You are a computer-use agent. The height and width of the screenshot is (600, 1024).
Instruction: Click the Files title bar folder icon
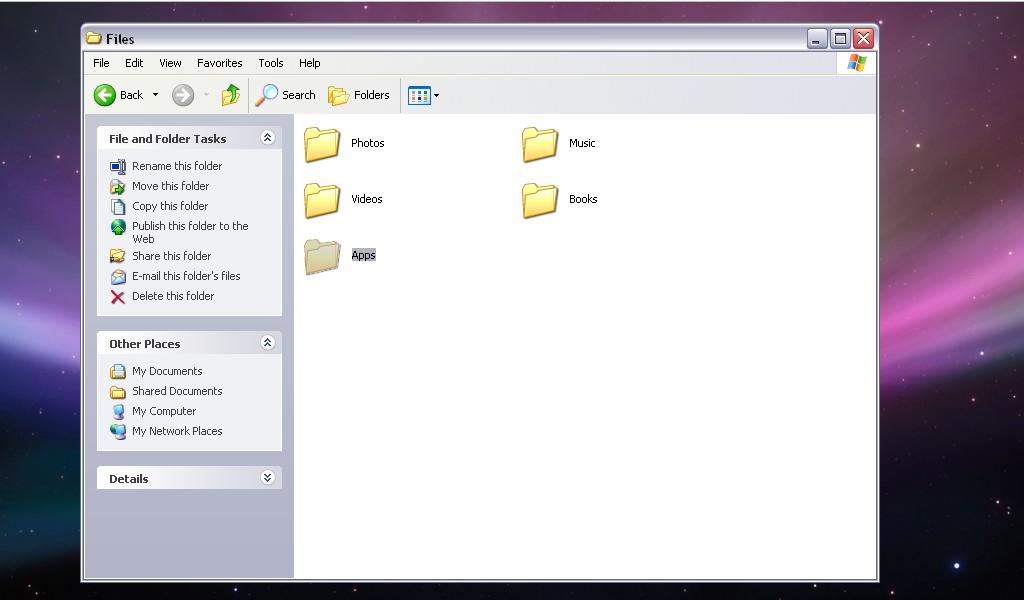click(x=94, y=39)
